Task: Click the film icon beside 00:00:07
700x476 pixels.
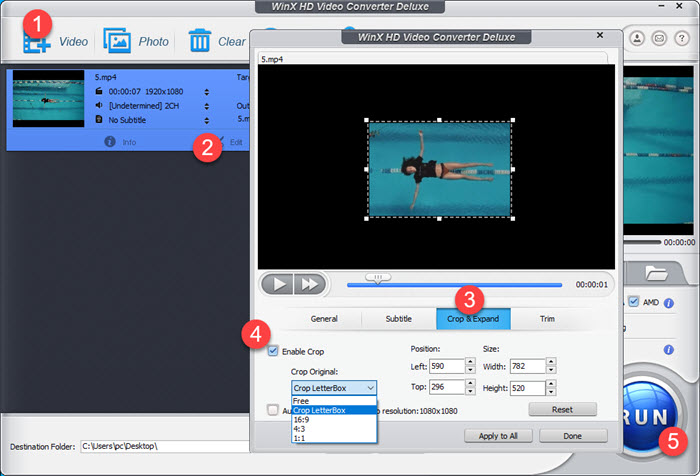Action: click(99, 91)
